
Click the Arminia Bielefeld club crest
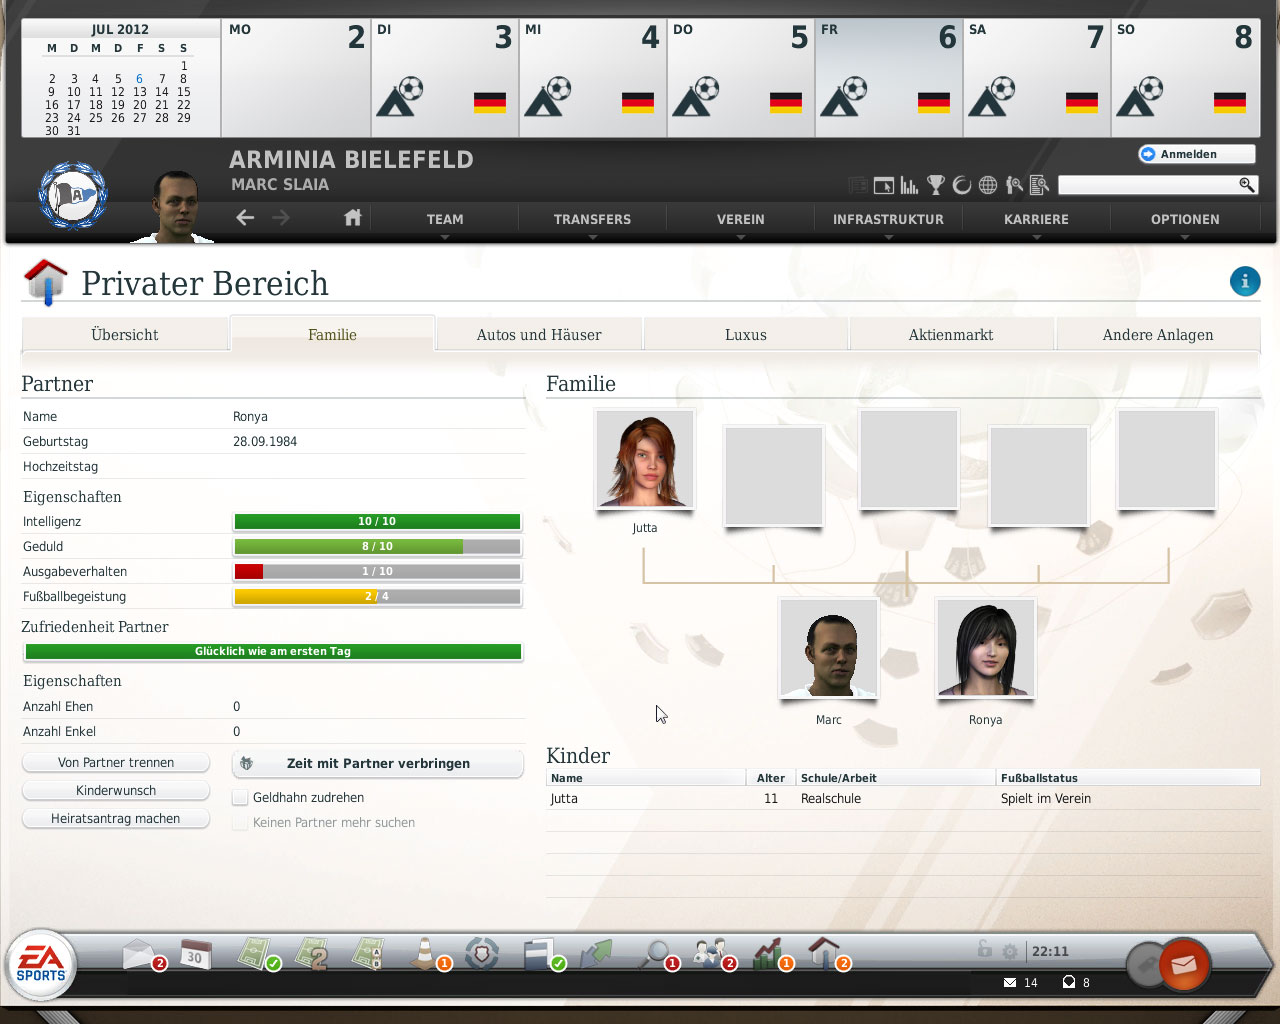click(73, 196)
